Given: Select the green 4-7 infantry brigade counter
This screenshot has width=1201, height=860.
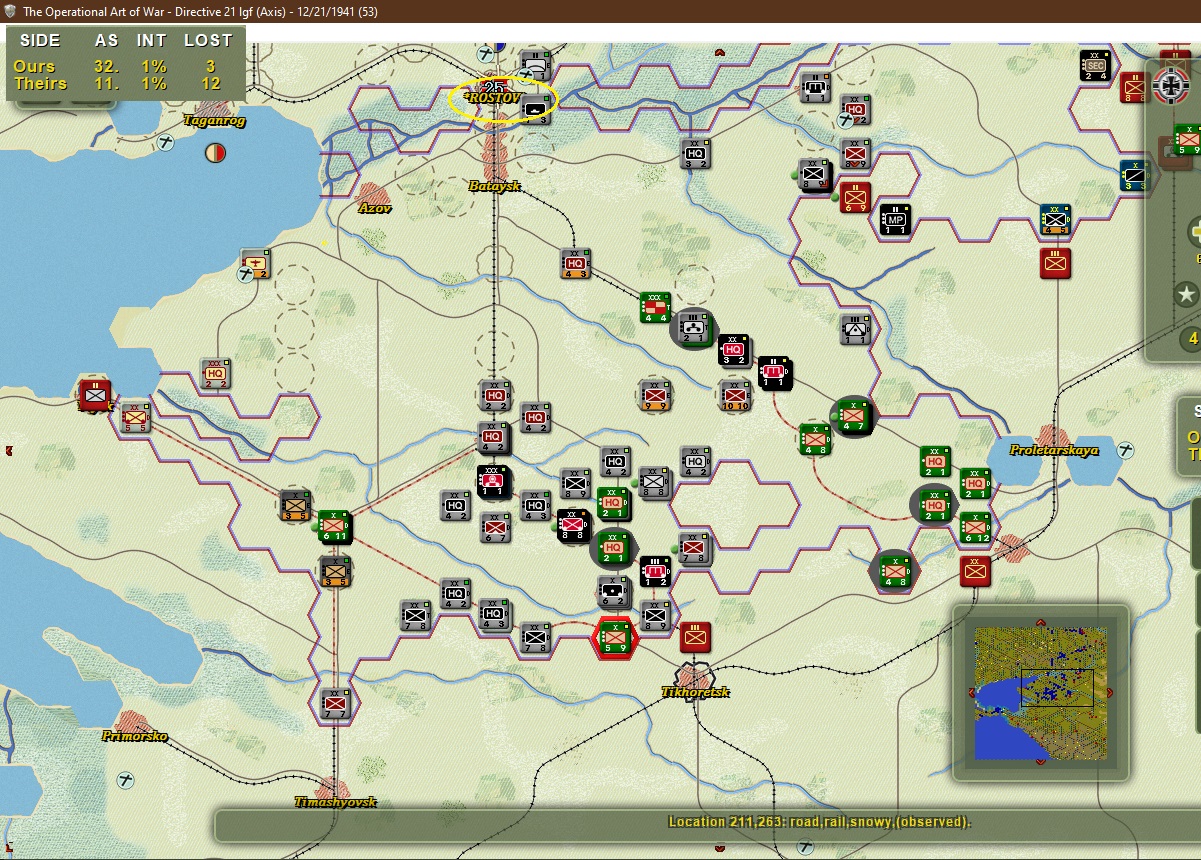Looking at the screenshot, I should pyautogui.click(x=853, y=415).
